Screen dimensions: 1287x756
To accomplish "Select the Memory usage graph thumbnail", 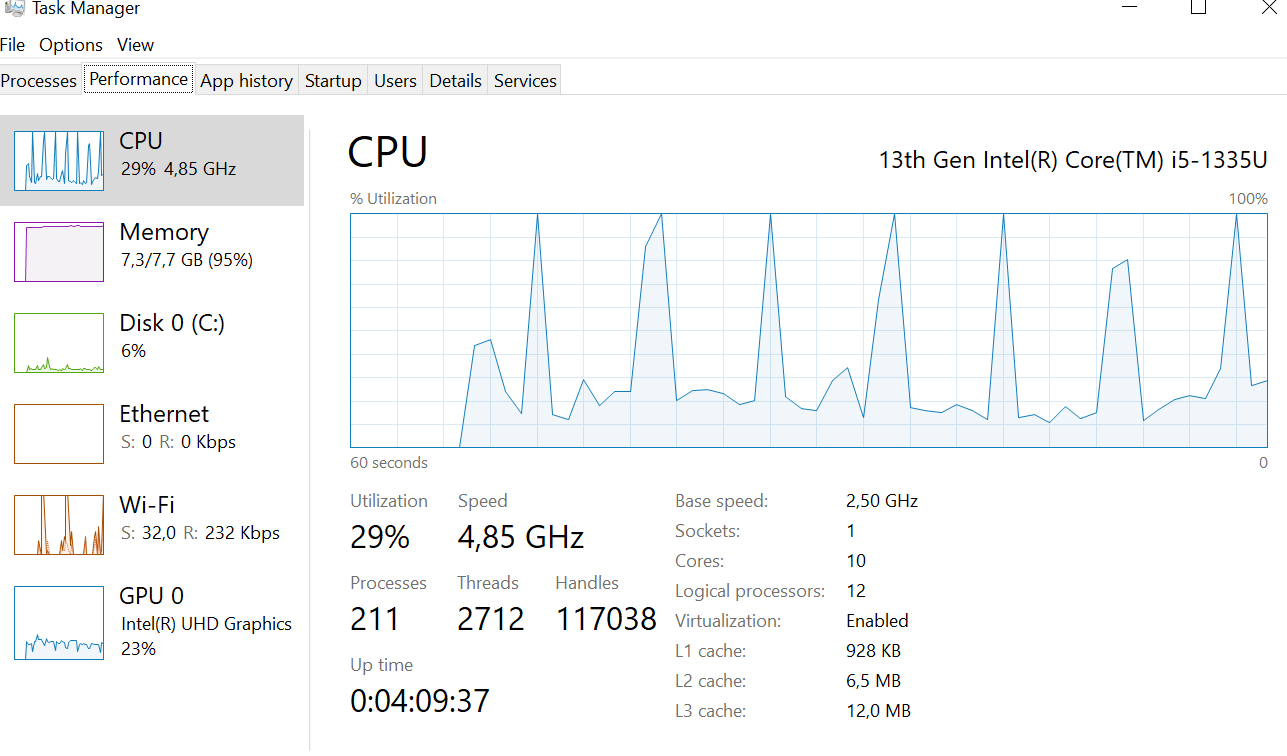I will click(59, 252).
